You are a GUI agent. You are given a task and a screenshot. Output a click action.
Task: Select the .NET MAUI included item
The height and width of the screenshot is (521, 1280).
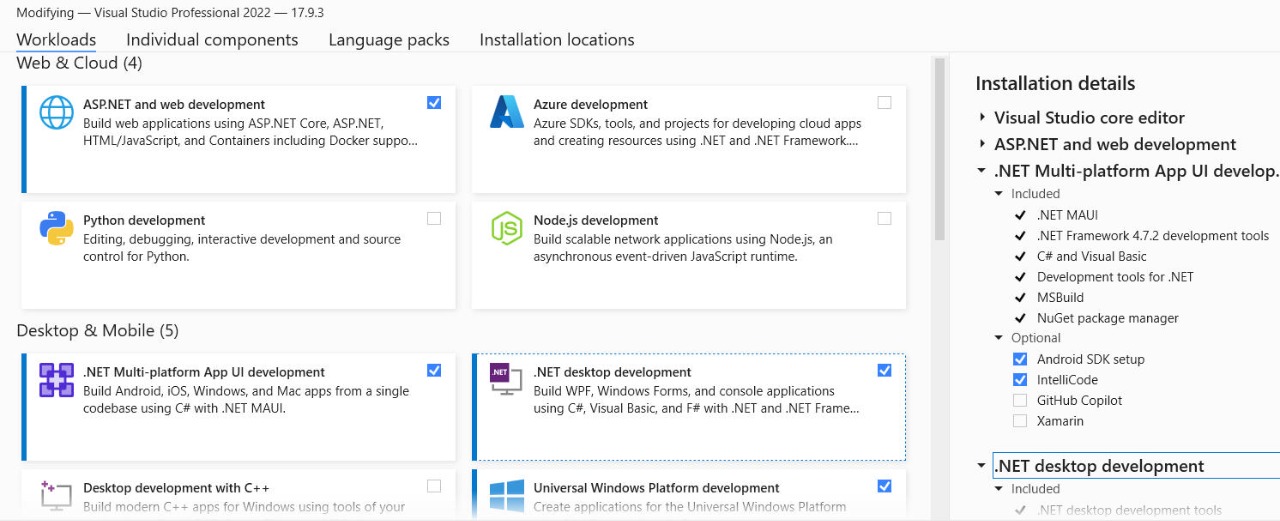click(1067, 215)
